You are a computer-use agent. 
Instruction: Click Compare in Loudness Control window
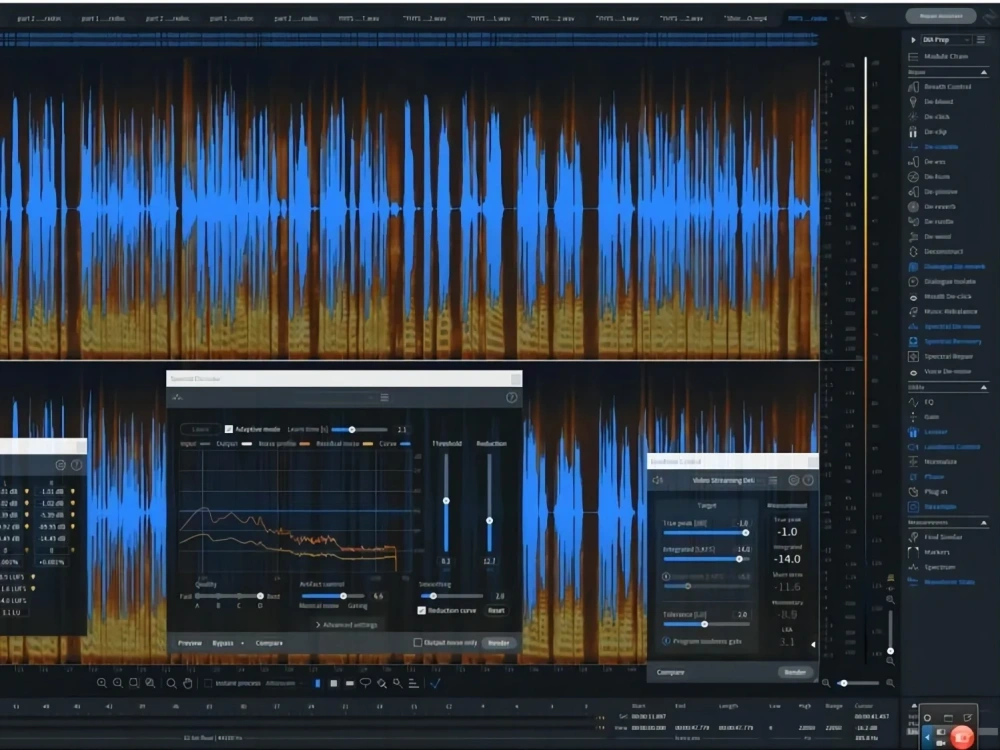(x=670, y=672)
